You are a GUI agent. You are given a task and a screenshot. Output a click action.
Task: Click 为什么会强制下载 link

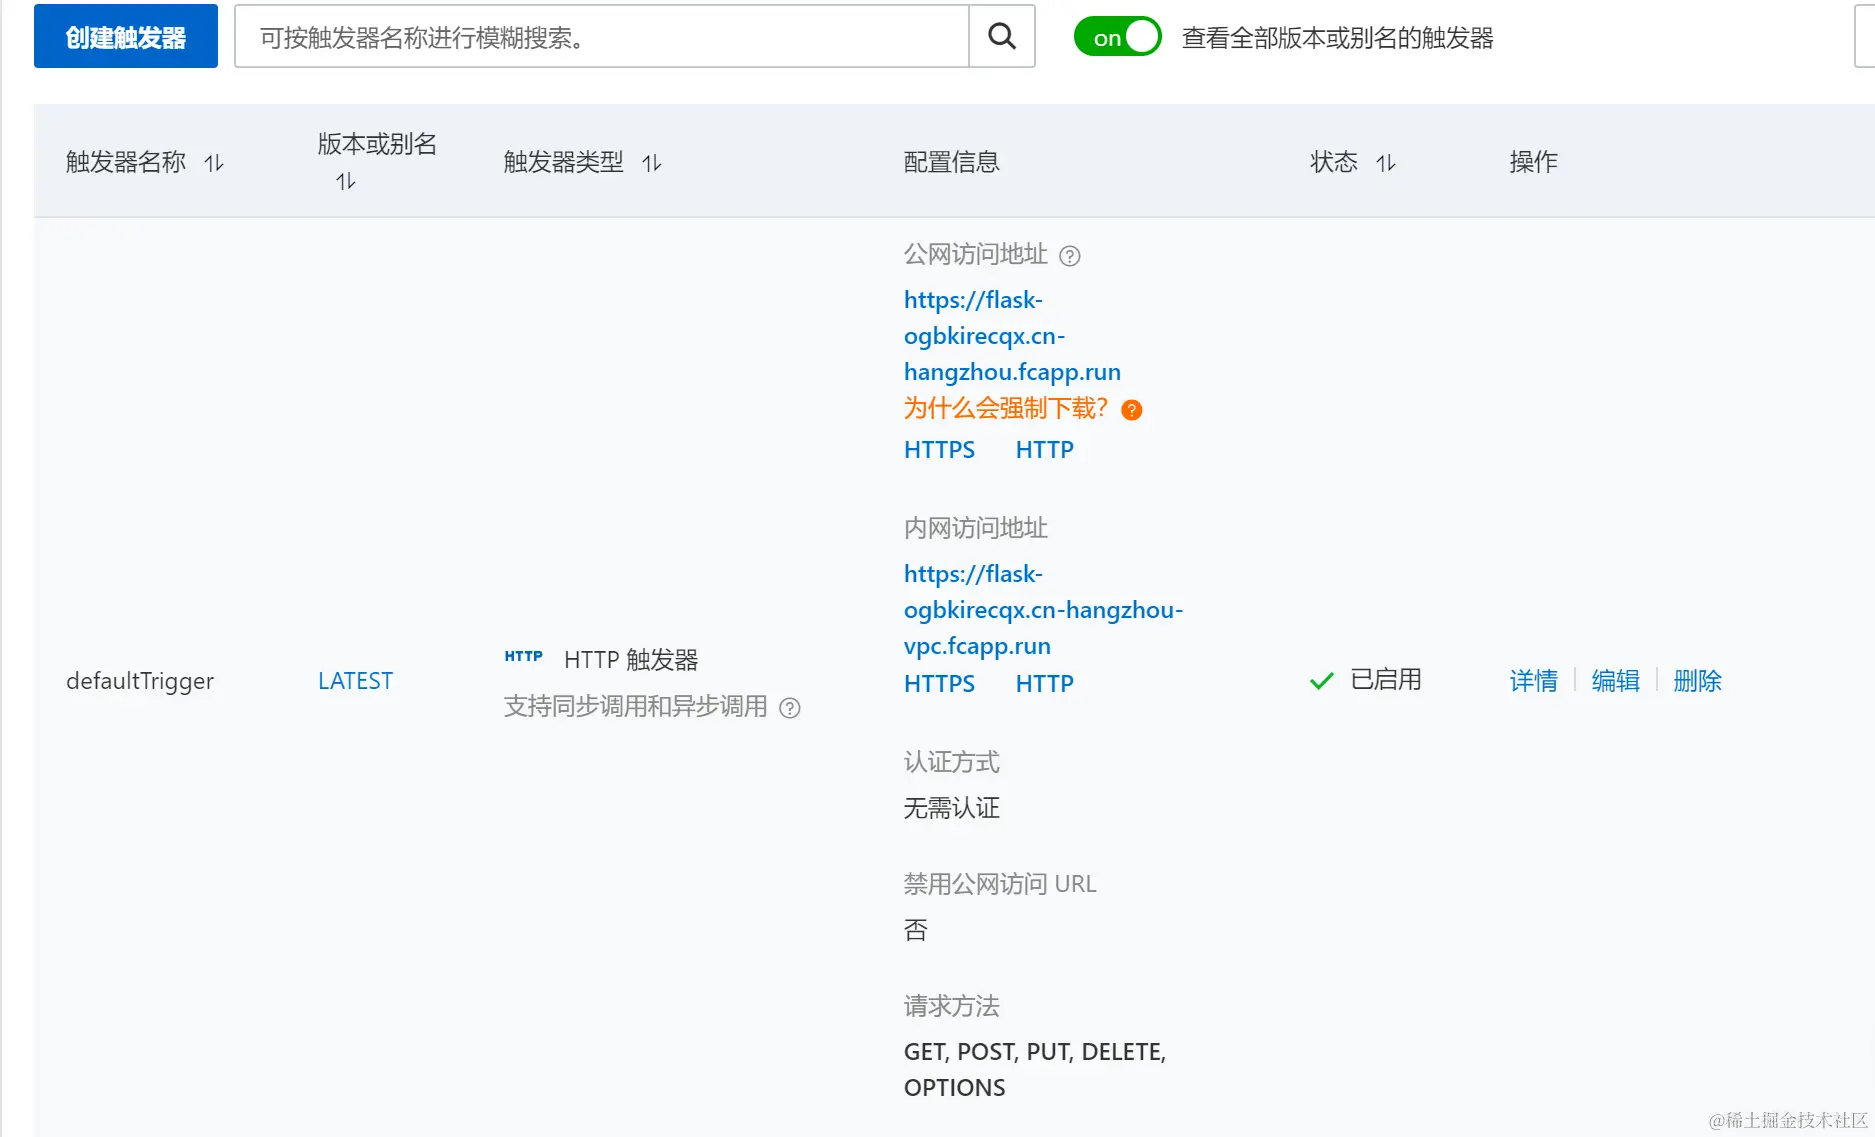coord(1006,408)
